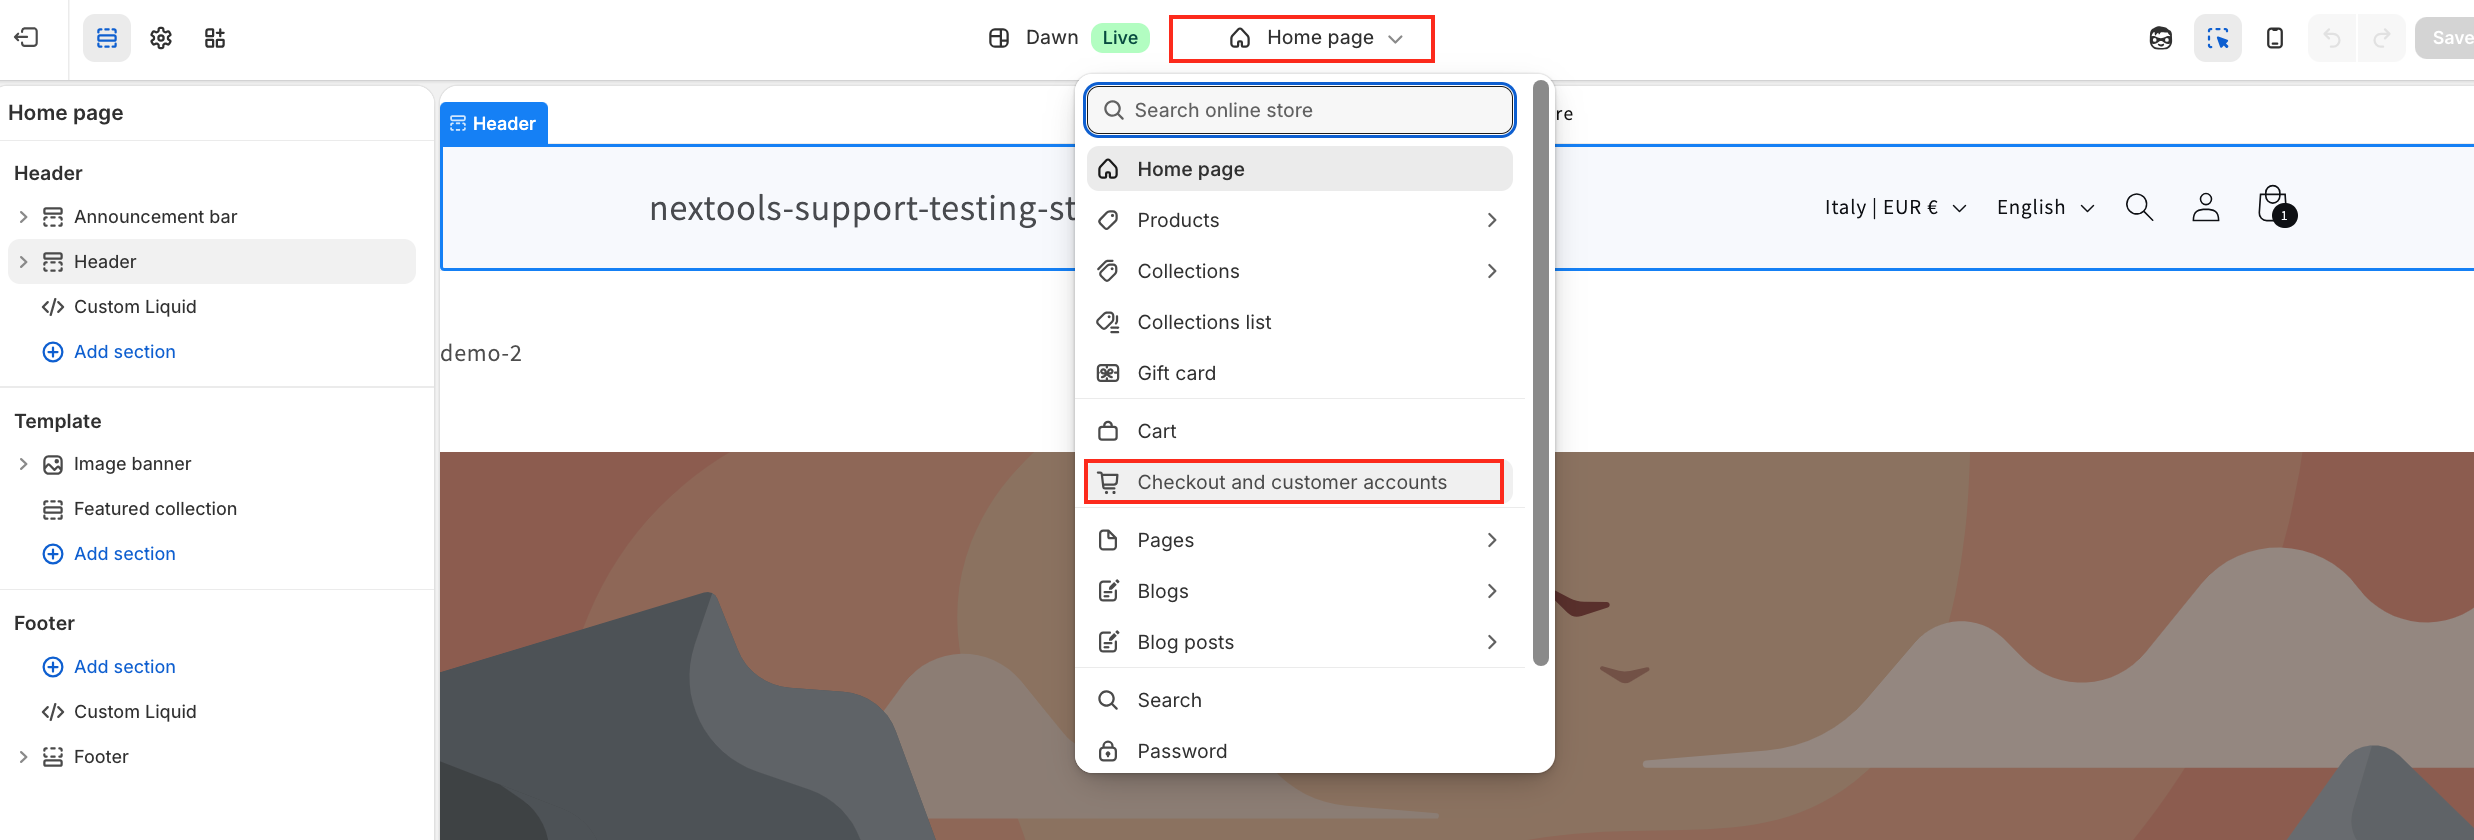Select Collections list menu item

[x=1300, y=322]
